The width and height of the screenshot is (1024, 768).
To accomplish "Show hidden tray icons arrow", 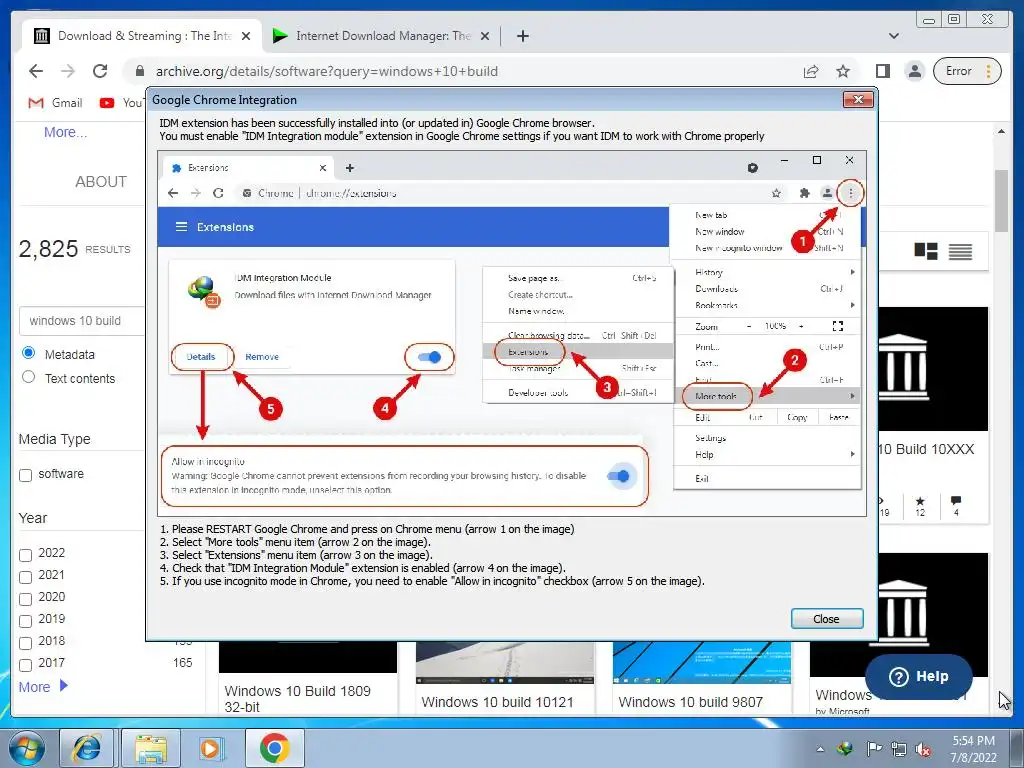I will point(820,749).
